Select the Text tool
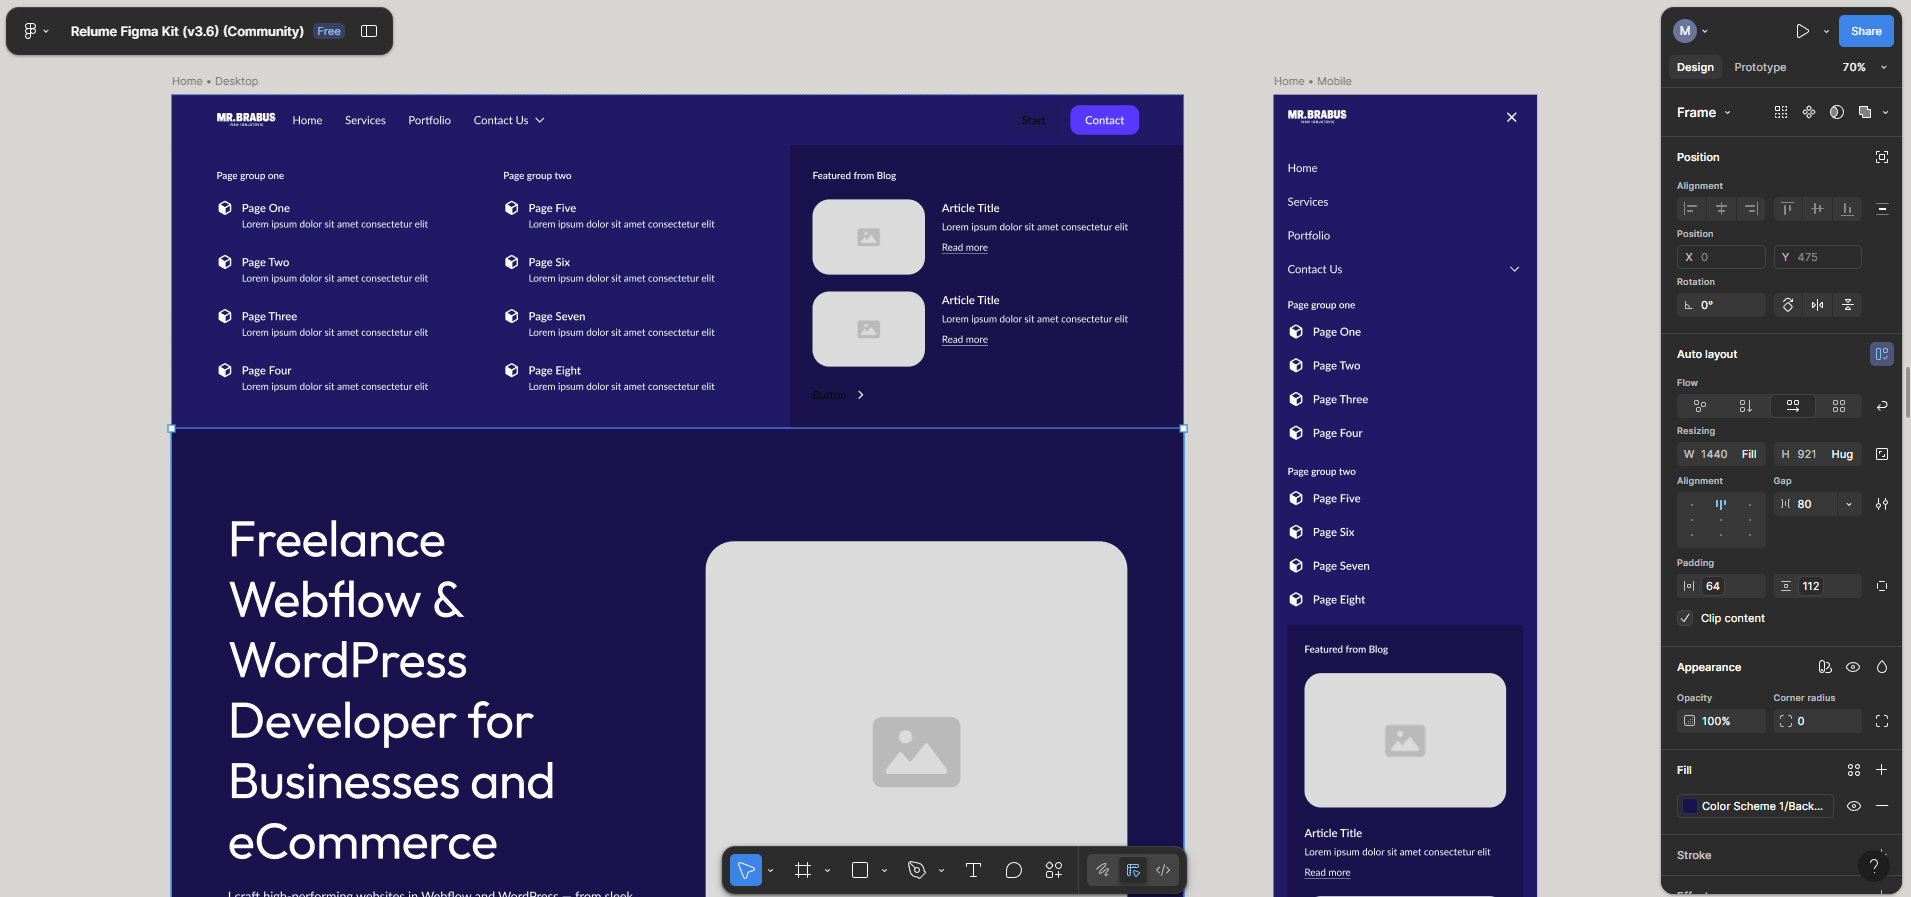The image size is (1911, 897). click(x=973, y=870)
